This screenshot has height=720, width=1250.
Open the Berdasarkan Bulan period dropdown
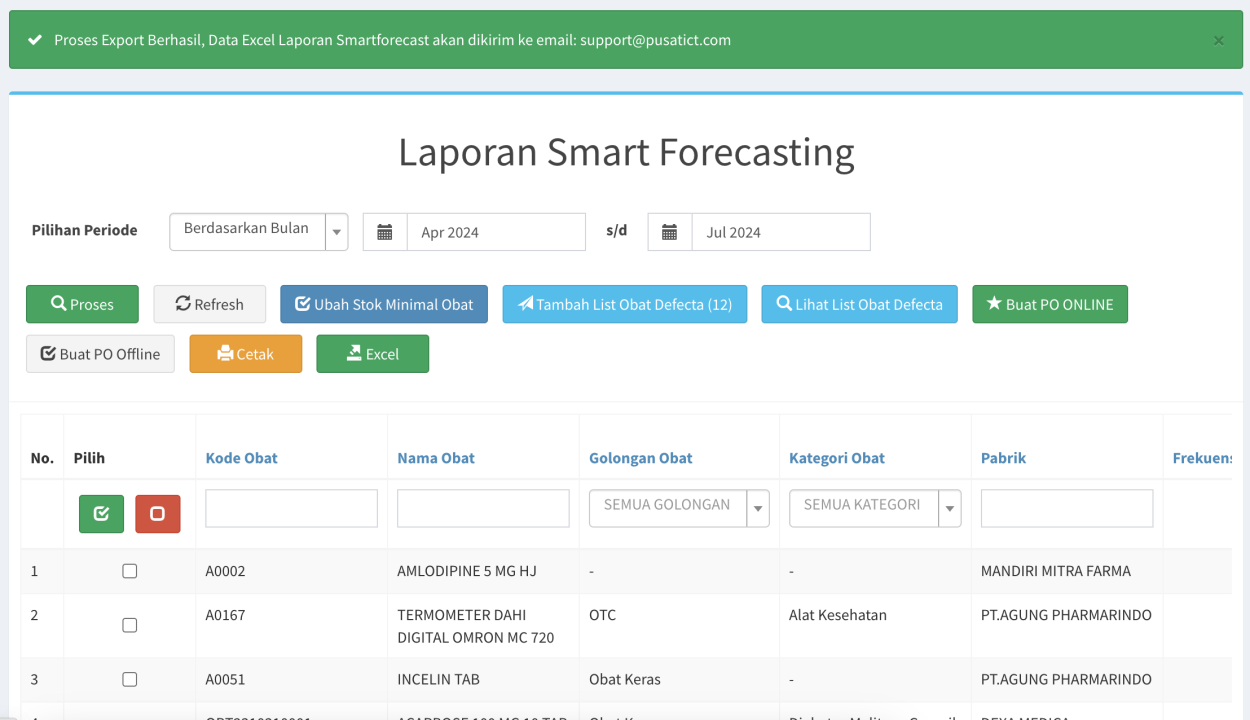(x=258, y=231)
